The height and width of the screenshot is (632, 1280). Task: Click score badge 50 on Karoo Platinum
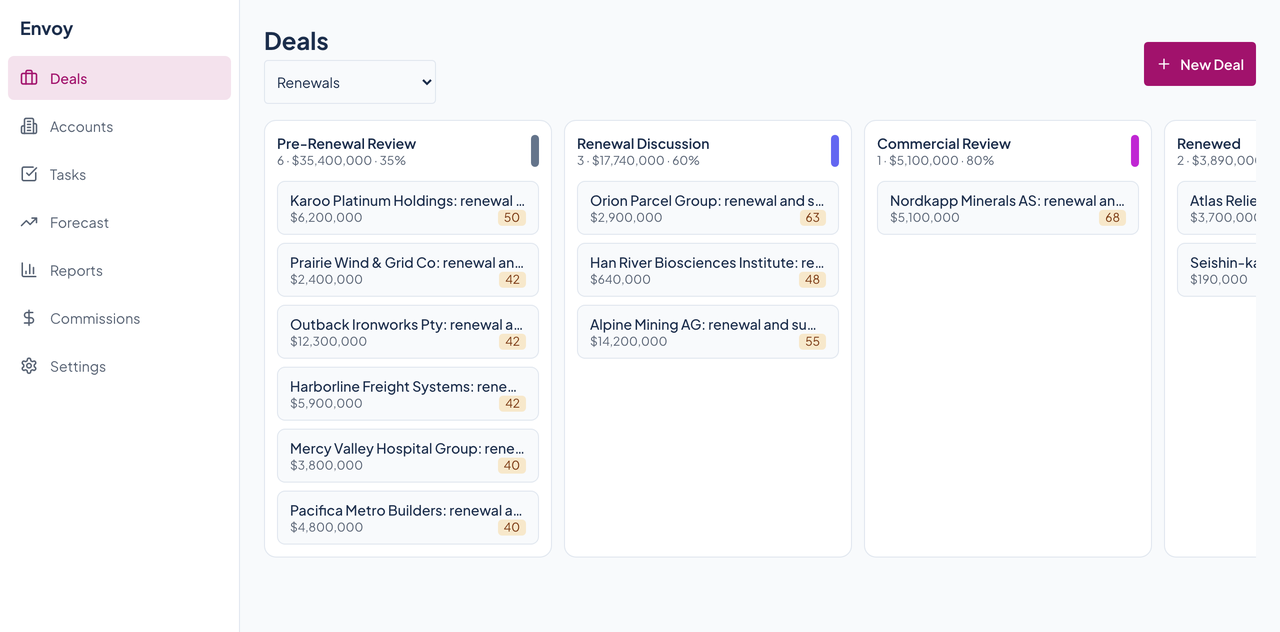(512, 217)
